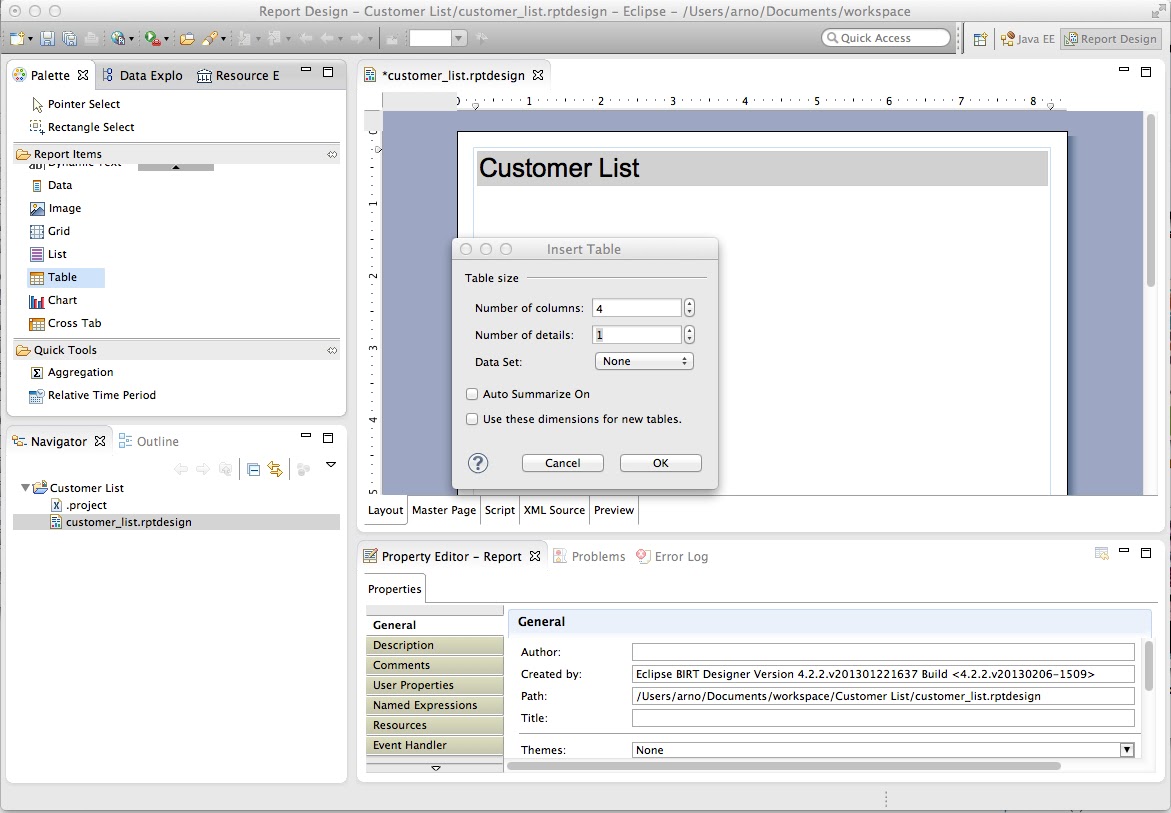Switch to the Error Log tab
The width and height of the screenshot is (1171, 813).
[x=672, y=556]
